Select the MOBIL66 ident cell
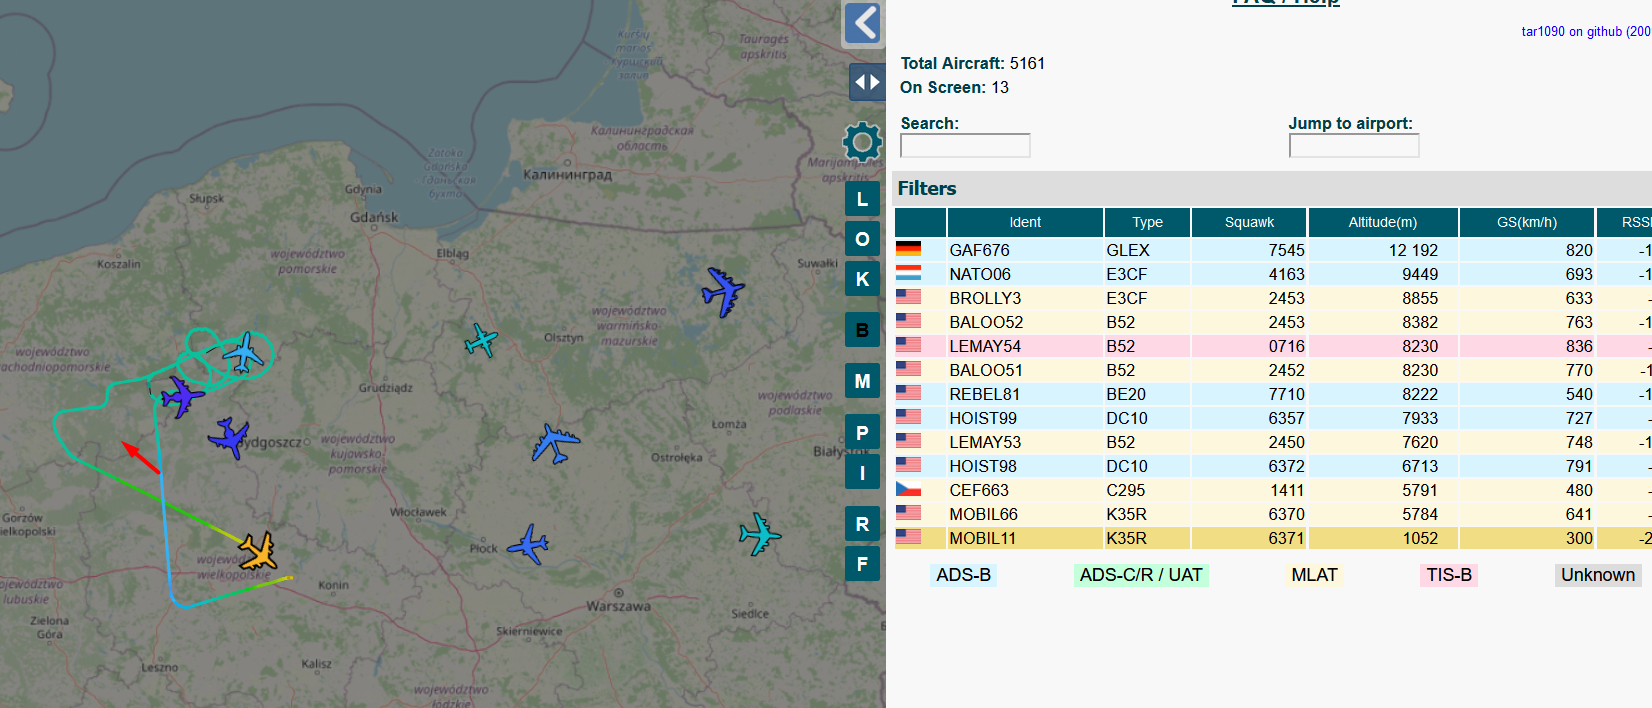Image resolution: width=1652 pixels, height=708 pixels. 1024,514
